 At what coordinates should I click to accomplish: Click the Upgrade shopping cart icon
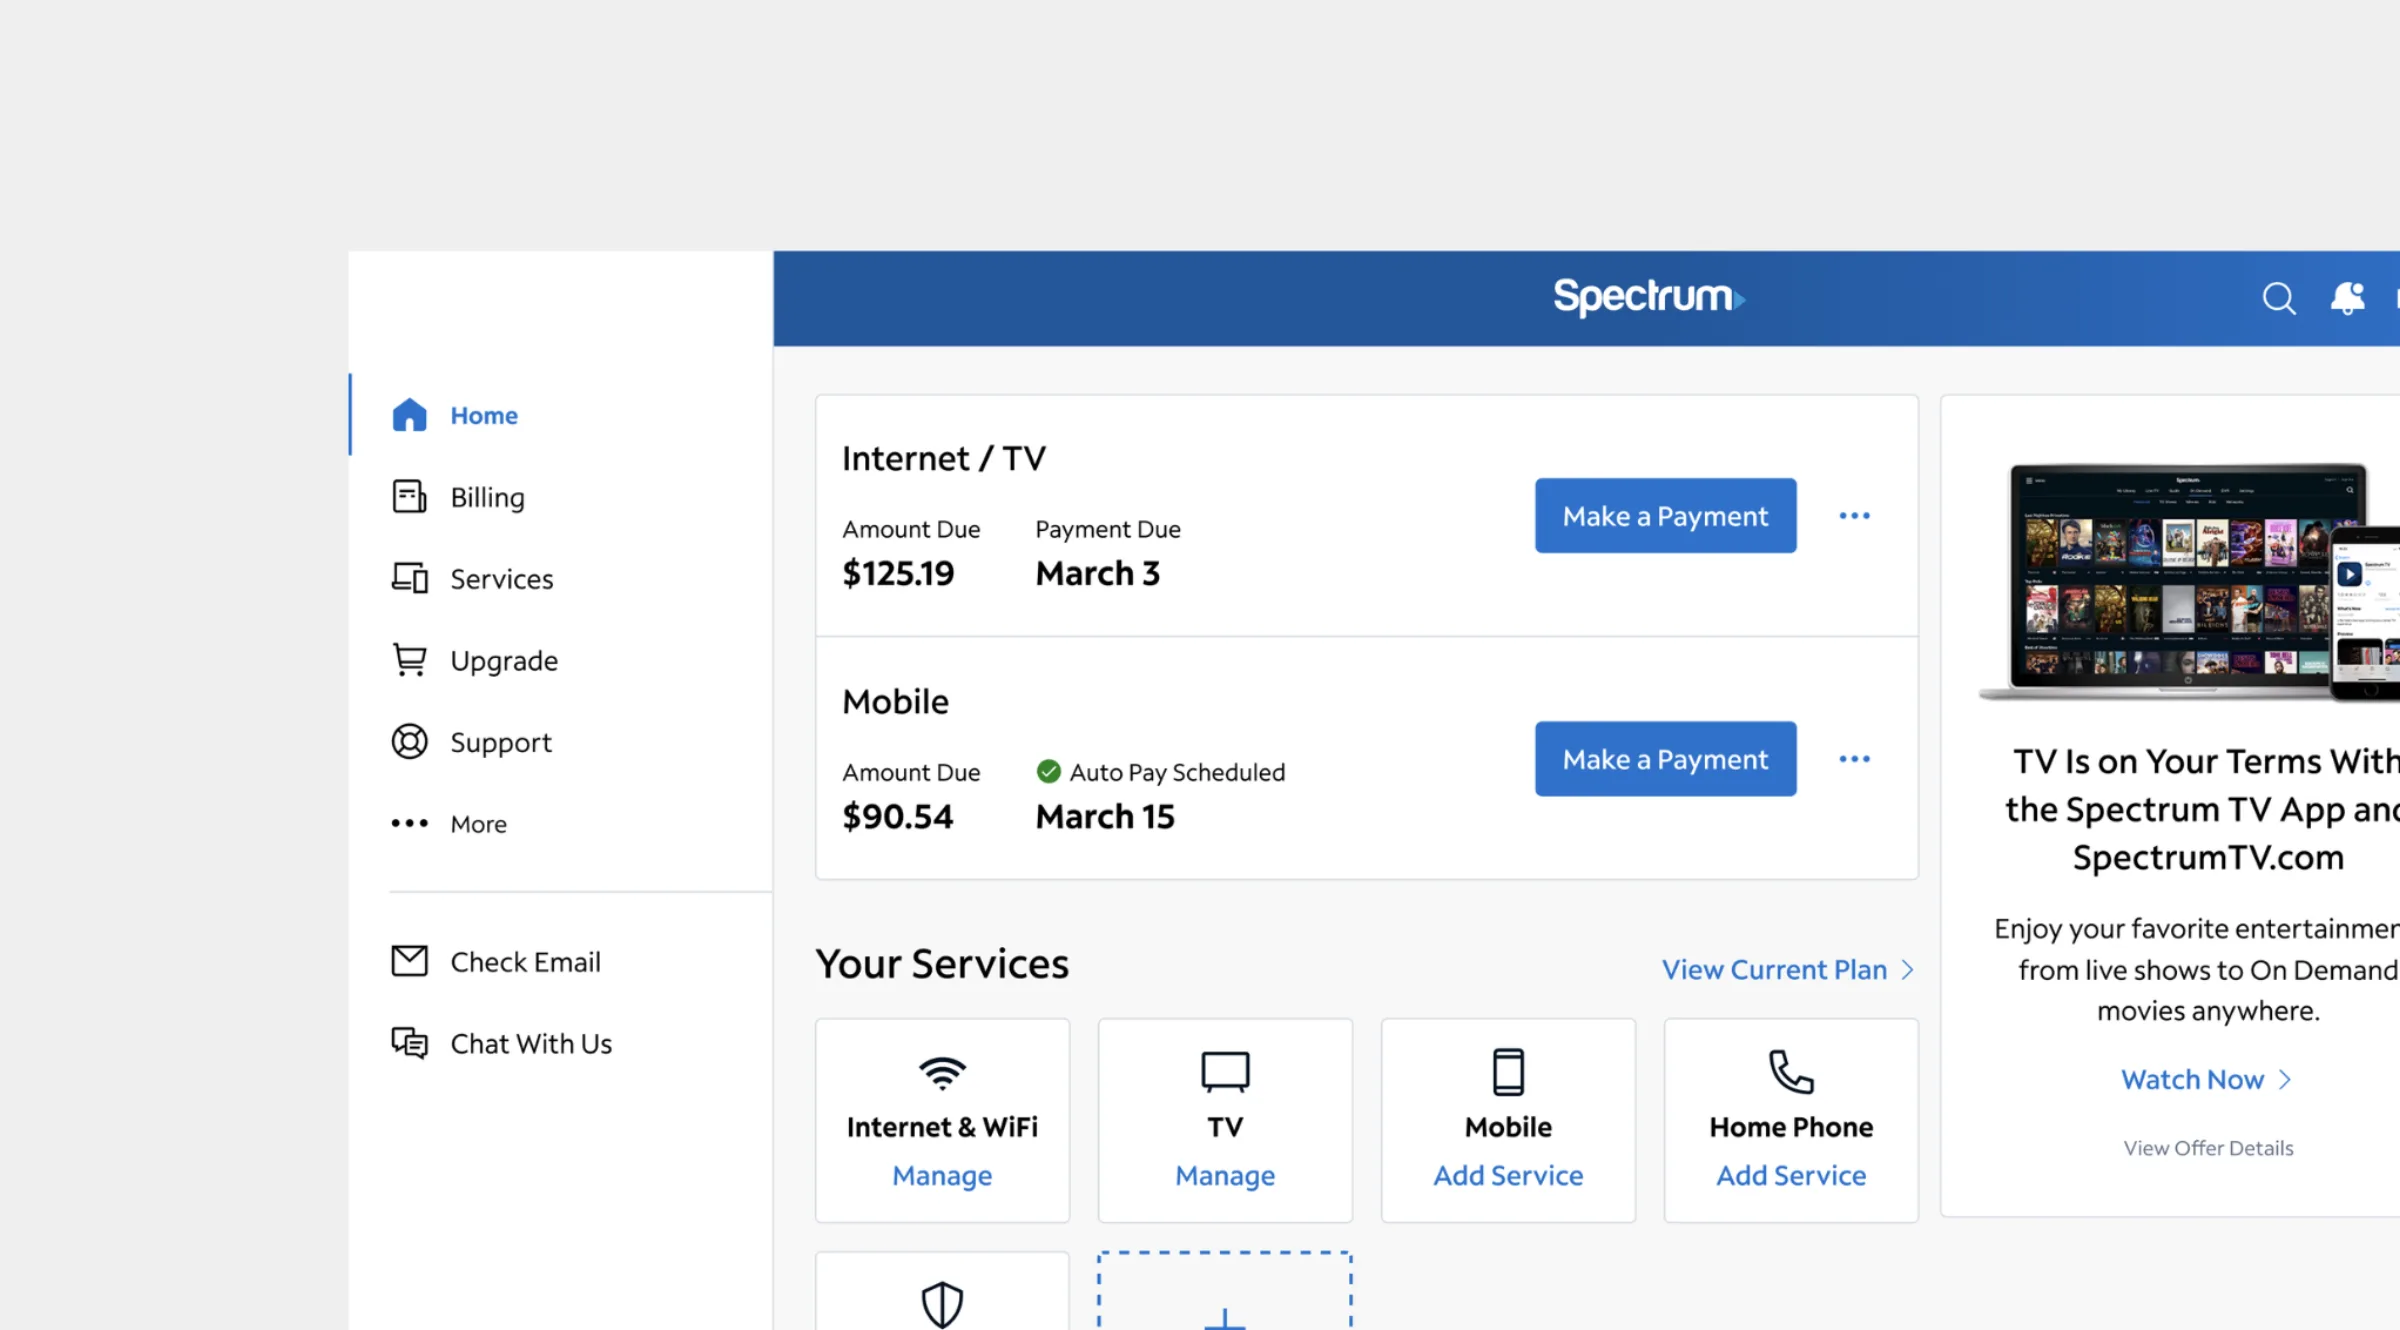[x=409, y=660]
